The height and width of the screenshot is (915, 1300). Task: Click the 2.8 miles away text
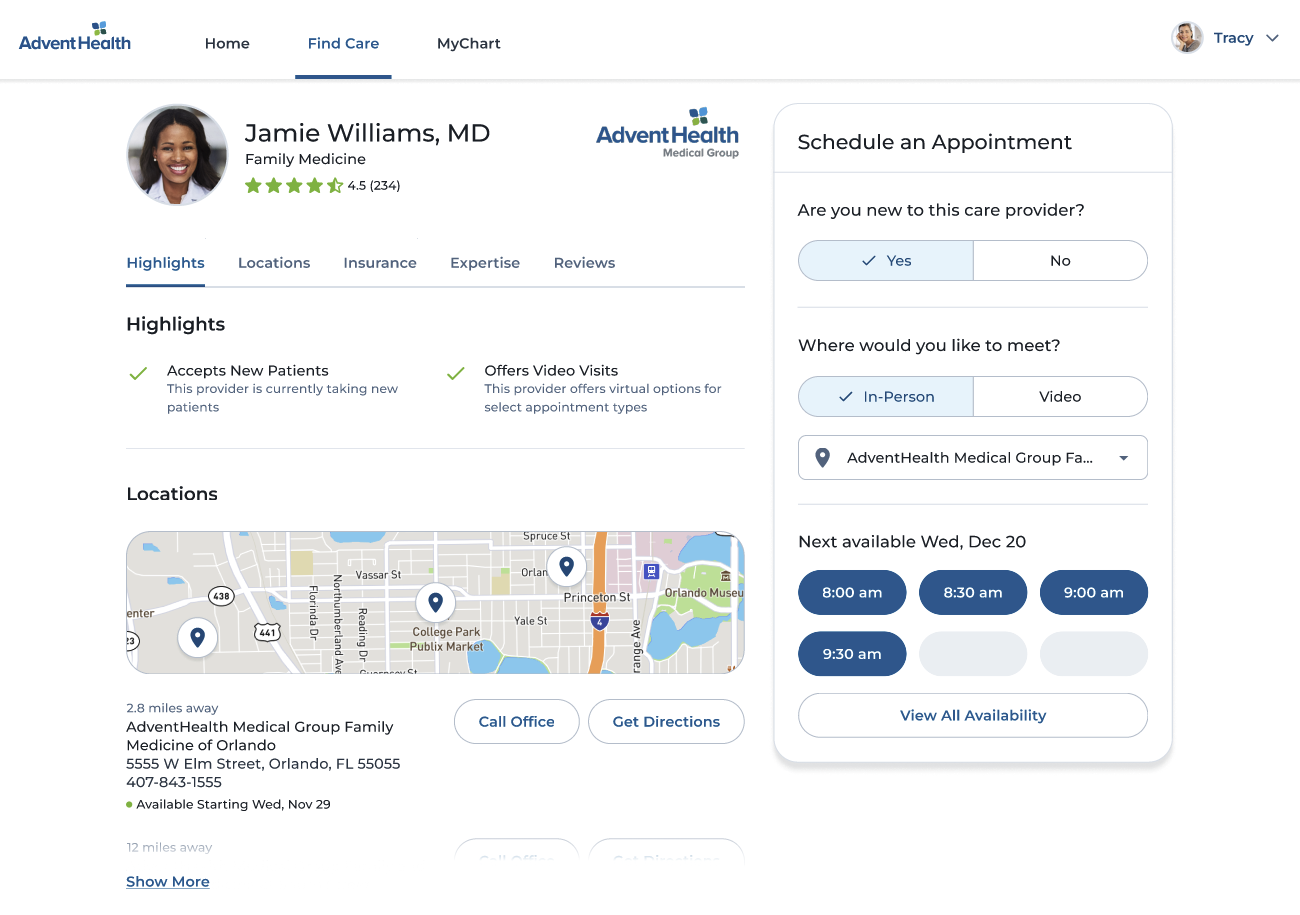point(172,708)
